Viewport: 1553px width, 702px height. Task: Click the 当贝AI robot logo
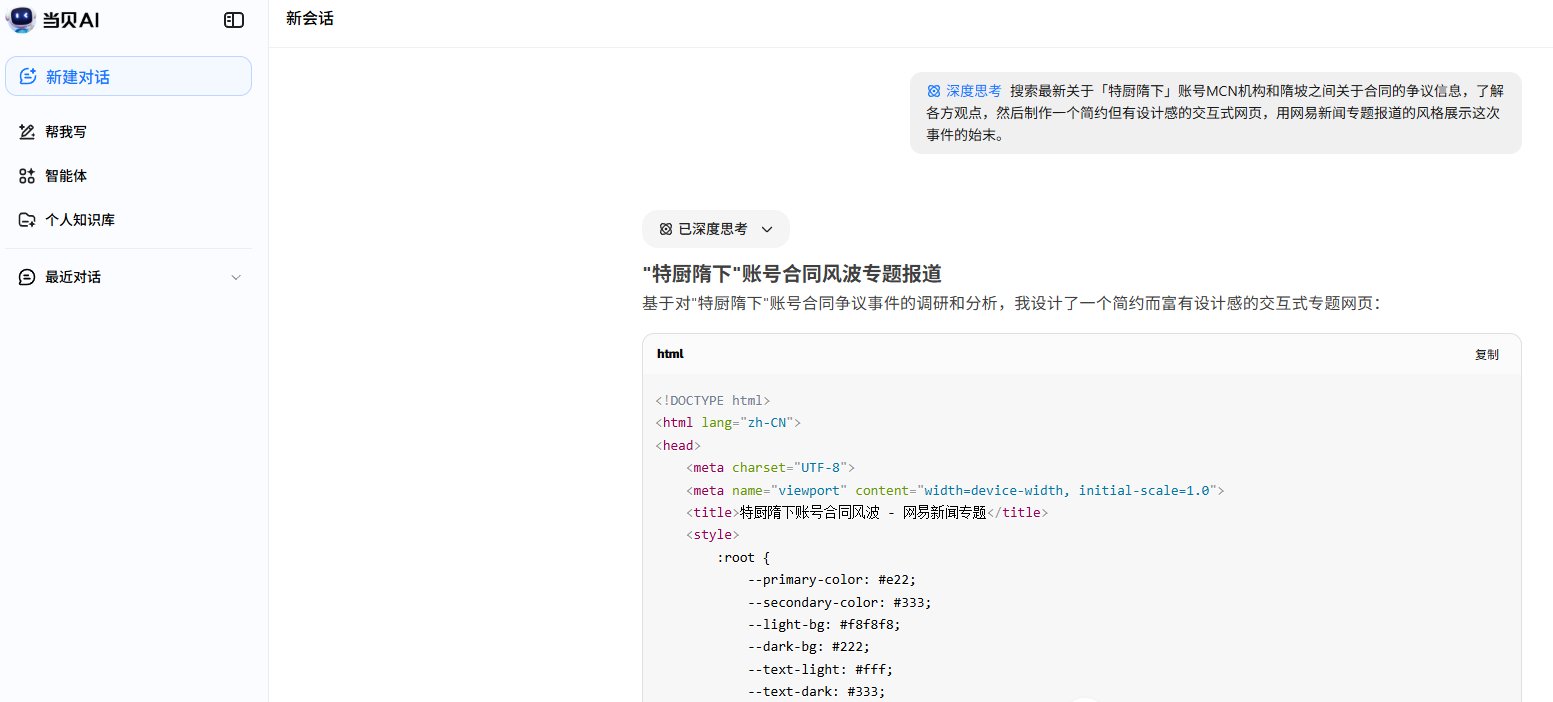coord(21,18)
